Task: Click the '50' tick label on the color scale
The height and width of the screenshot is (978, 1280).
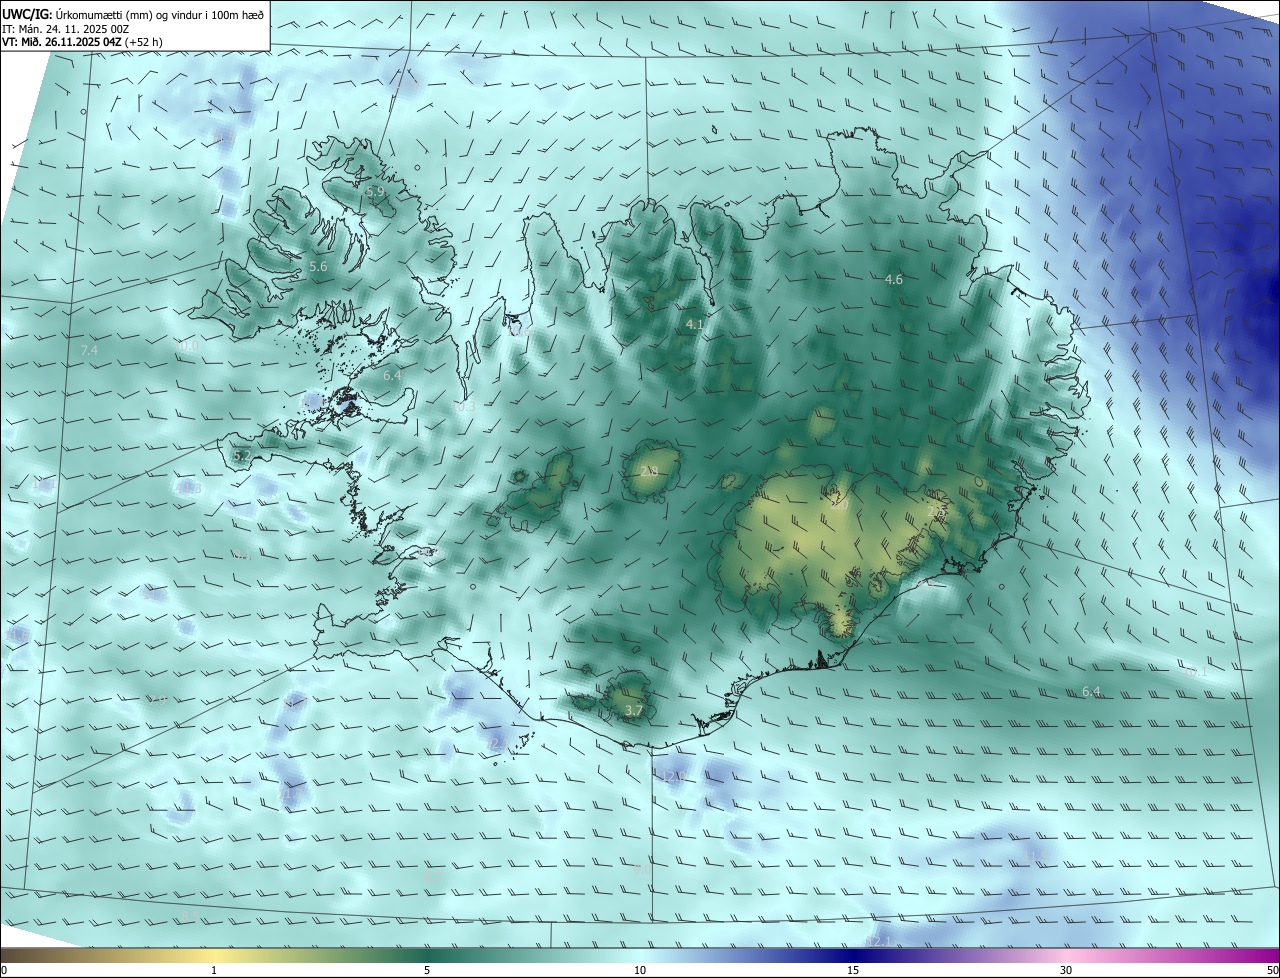Action: click(x=1272, y=970)
